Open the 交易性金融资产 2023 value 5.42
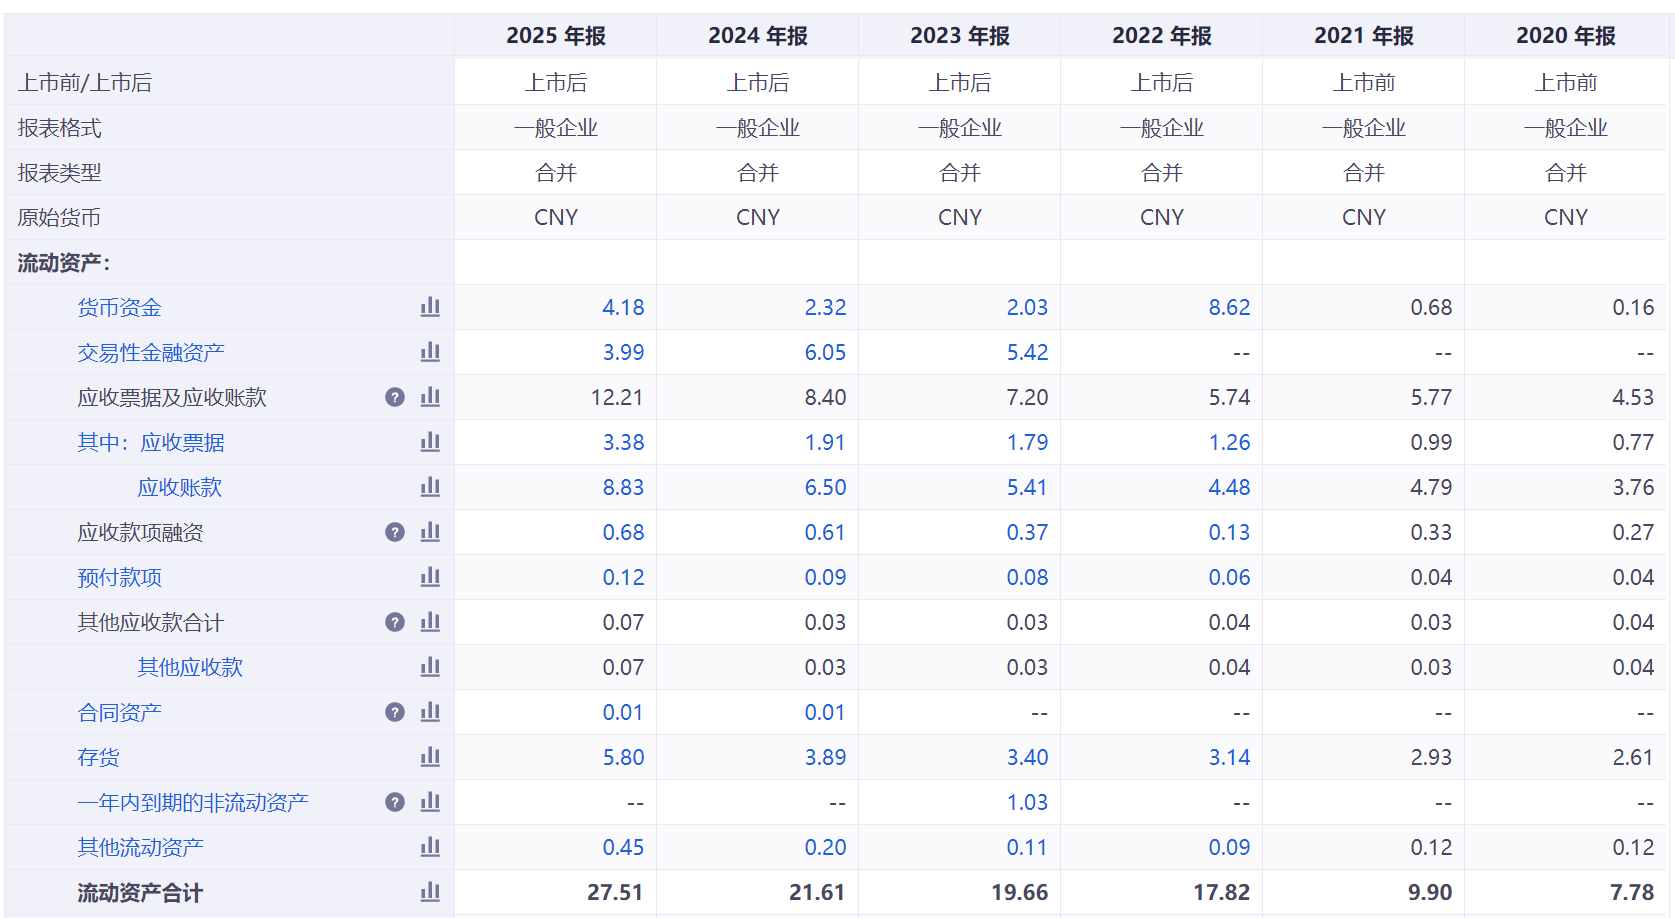Viewport: 1675px width, 918px height. point(1027,353)
